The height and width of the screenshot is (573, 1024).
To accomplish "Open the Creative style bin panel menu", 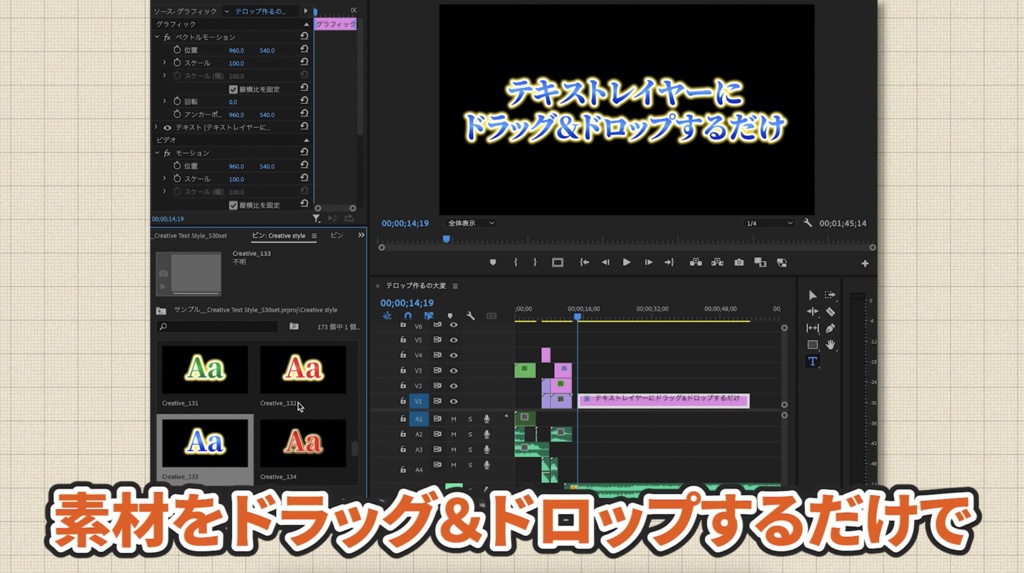I will click(314, 236).
